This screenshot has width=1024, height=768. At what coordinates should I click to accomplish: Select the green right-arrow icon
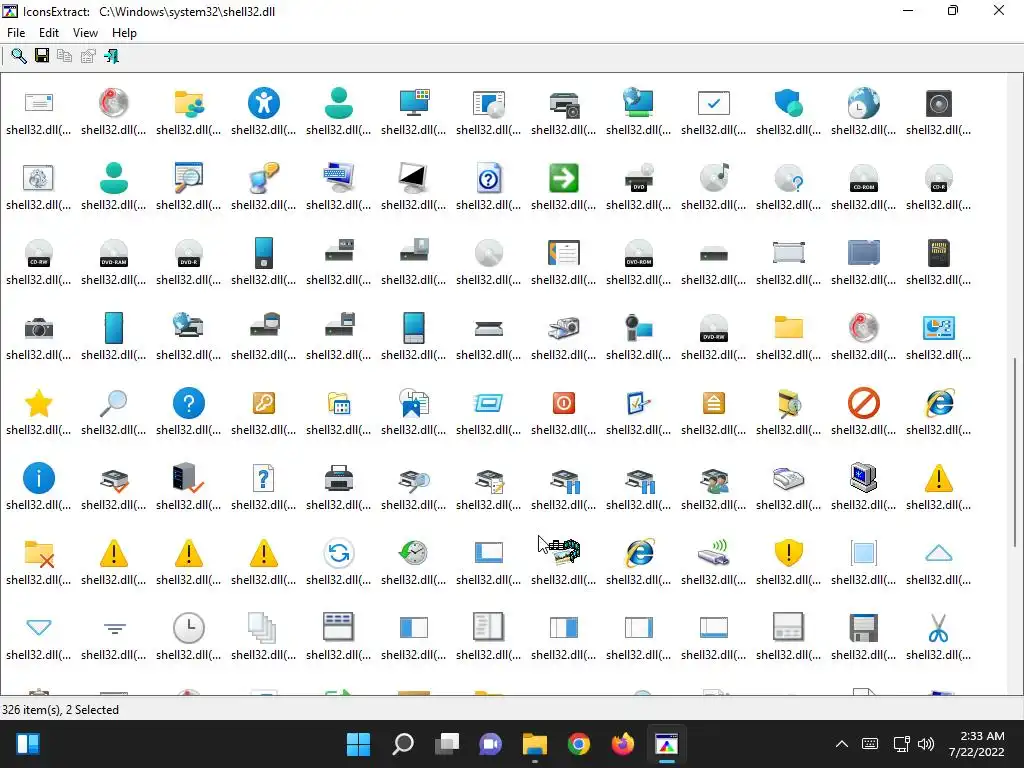tap(564, 178)
